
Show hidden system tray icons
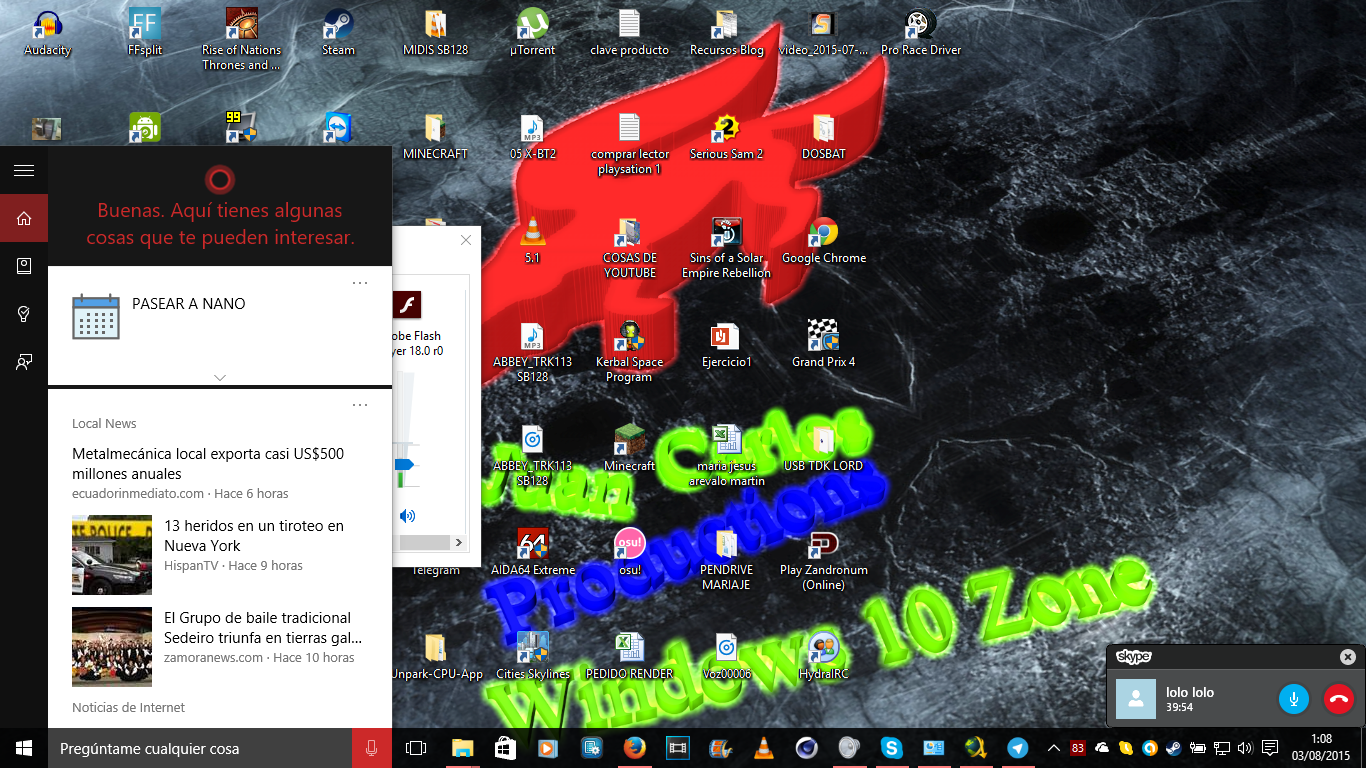[1053, 748]
